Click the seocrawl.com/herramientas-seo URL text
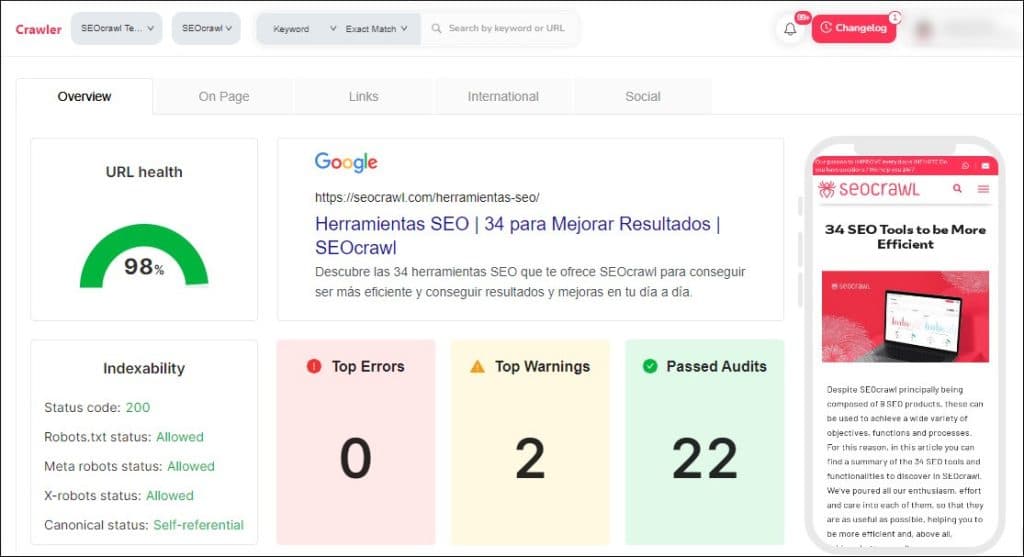Screen dimensions: 1024x557 point(427,197)
